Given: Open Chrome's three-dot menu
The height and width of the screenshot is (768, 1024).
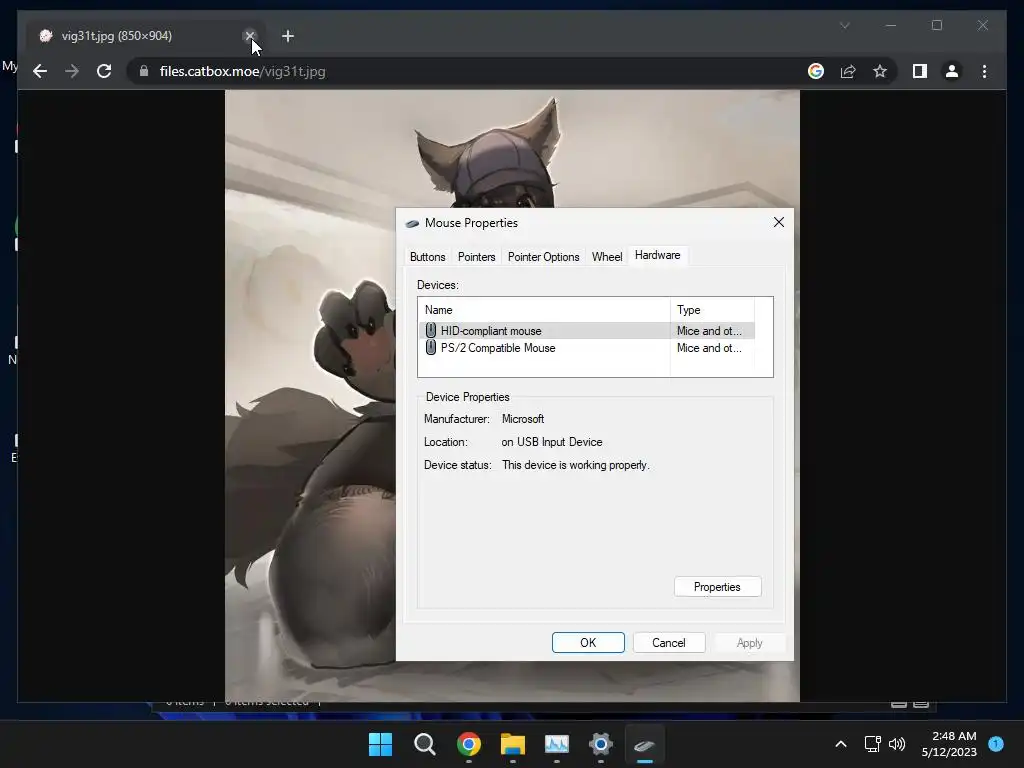Looking at the screenshot, I should (984, 71).
